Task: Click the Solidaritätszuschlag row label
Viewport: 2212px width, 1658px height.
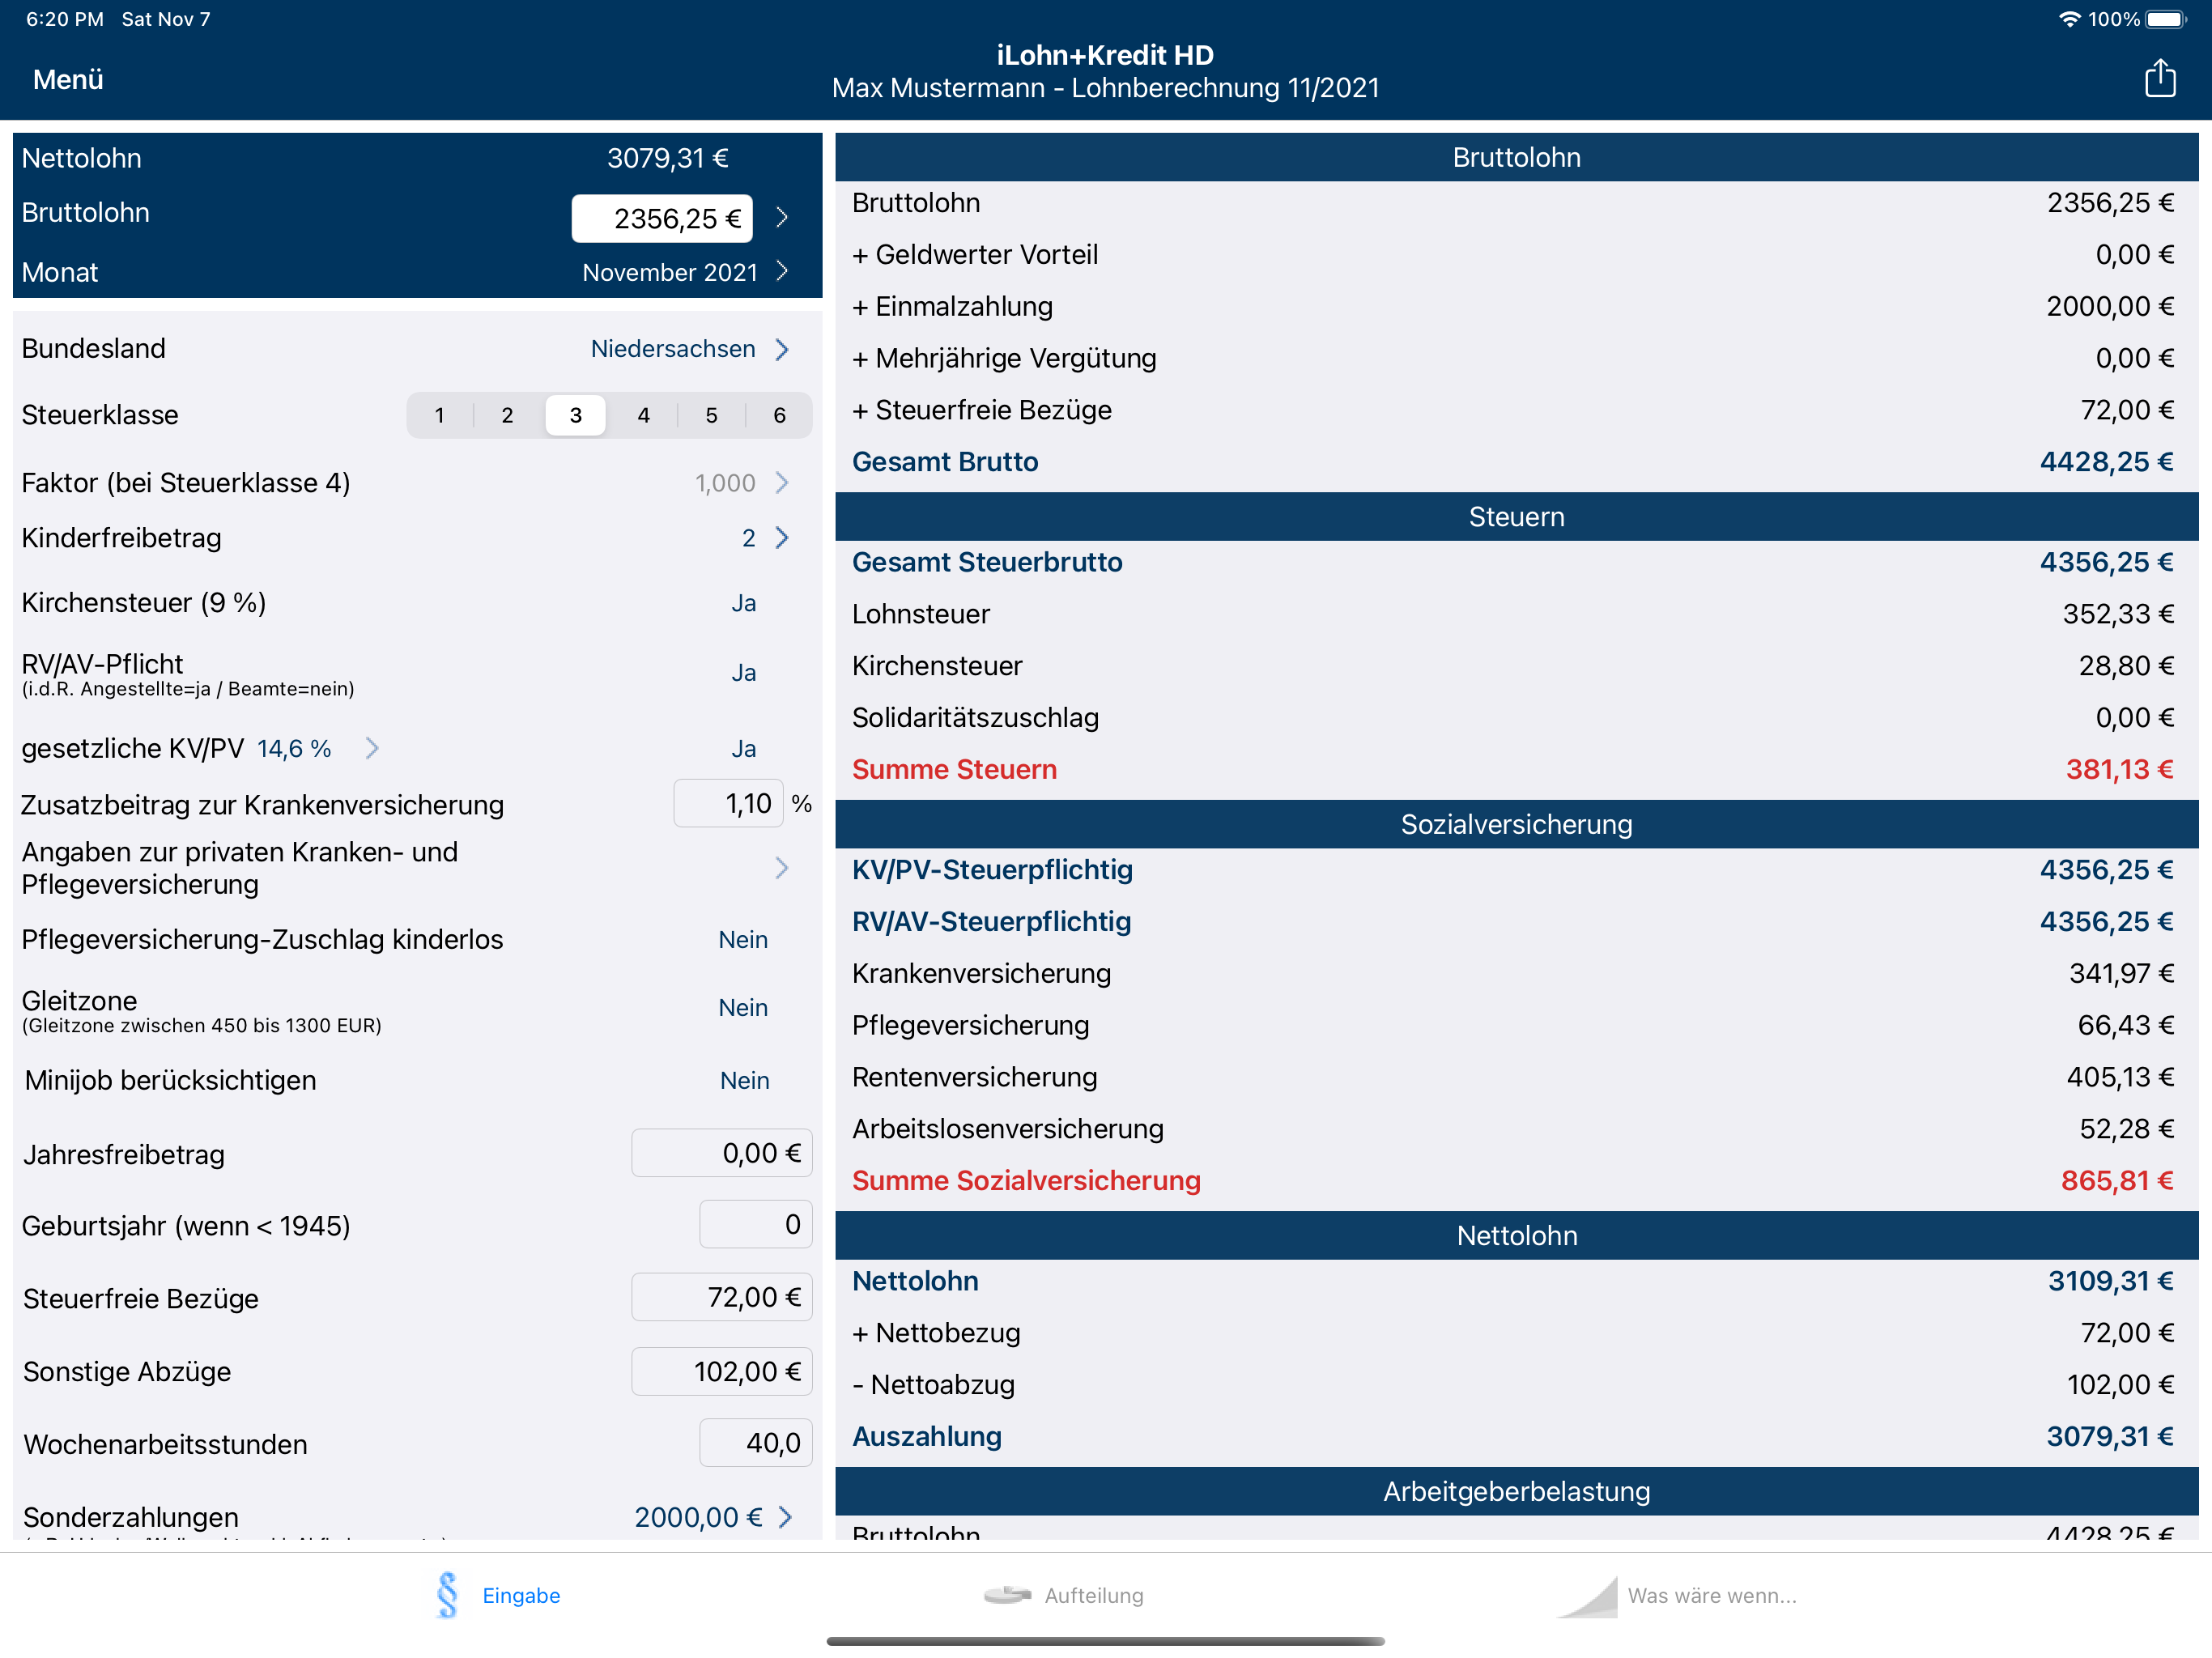Action: pyautogui.click(x=975, y=718)
